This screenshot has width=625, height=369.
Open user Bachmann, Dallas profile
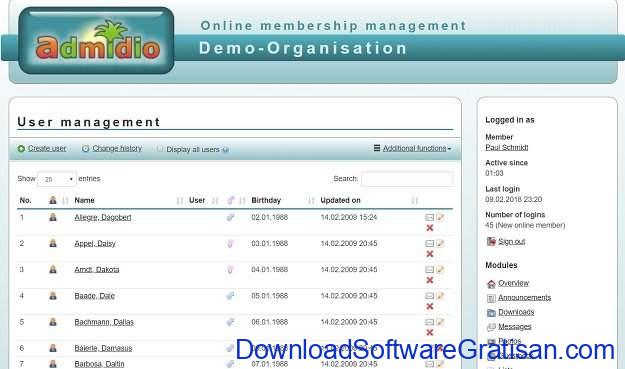coord(104,322)
